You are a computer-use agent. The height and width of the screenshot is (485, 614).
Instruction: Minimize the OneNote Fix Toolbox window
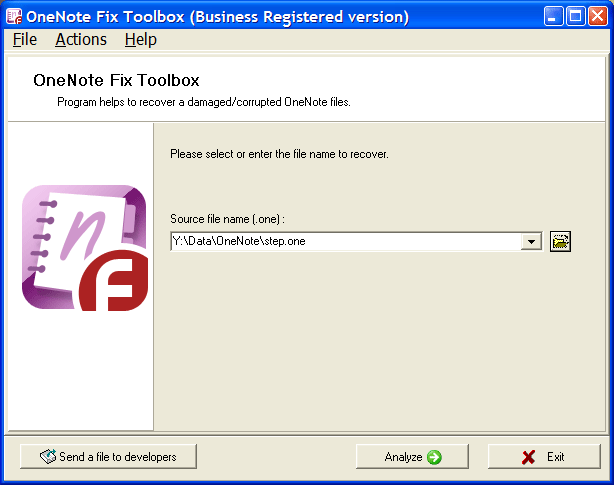[553, 16]
